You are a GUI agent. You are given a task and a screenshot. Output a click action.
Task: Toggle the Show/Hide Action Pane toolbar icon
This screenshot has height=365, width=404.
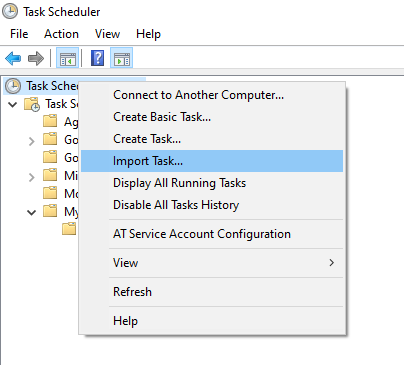pyautogui.click(x=122, y=58)
